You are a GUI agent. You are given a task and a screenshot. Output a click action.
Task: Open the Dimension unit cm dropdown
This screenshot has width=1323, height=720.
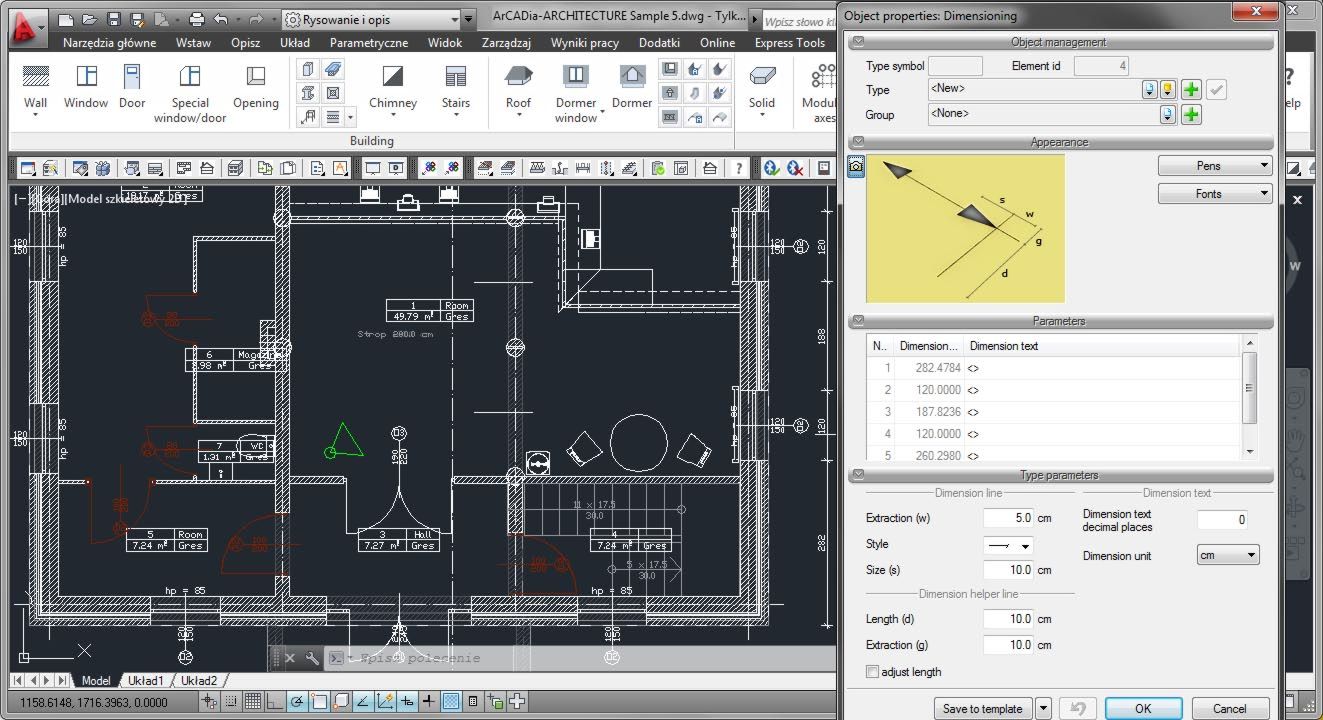[1228, 555]
